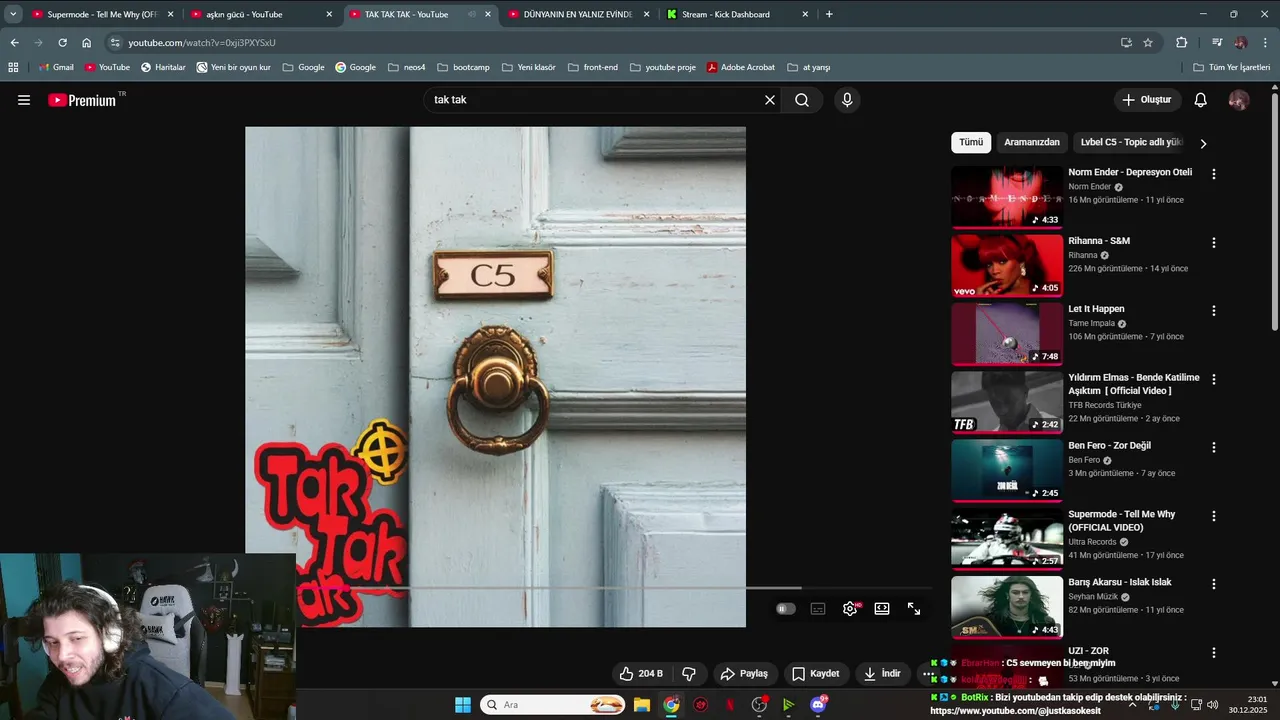Select Lvbel C5 - Topic chip
Screen dimensions: 1280x720
point(1131,142)
